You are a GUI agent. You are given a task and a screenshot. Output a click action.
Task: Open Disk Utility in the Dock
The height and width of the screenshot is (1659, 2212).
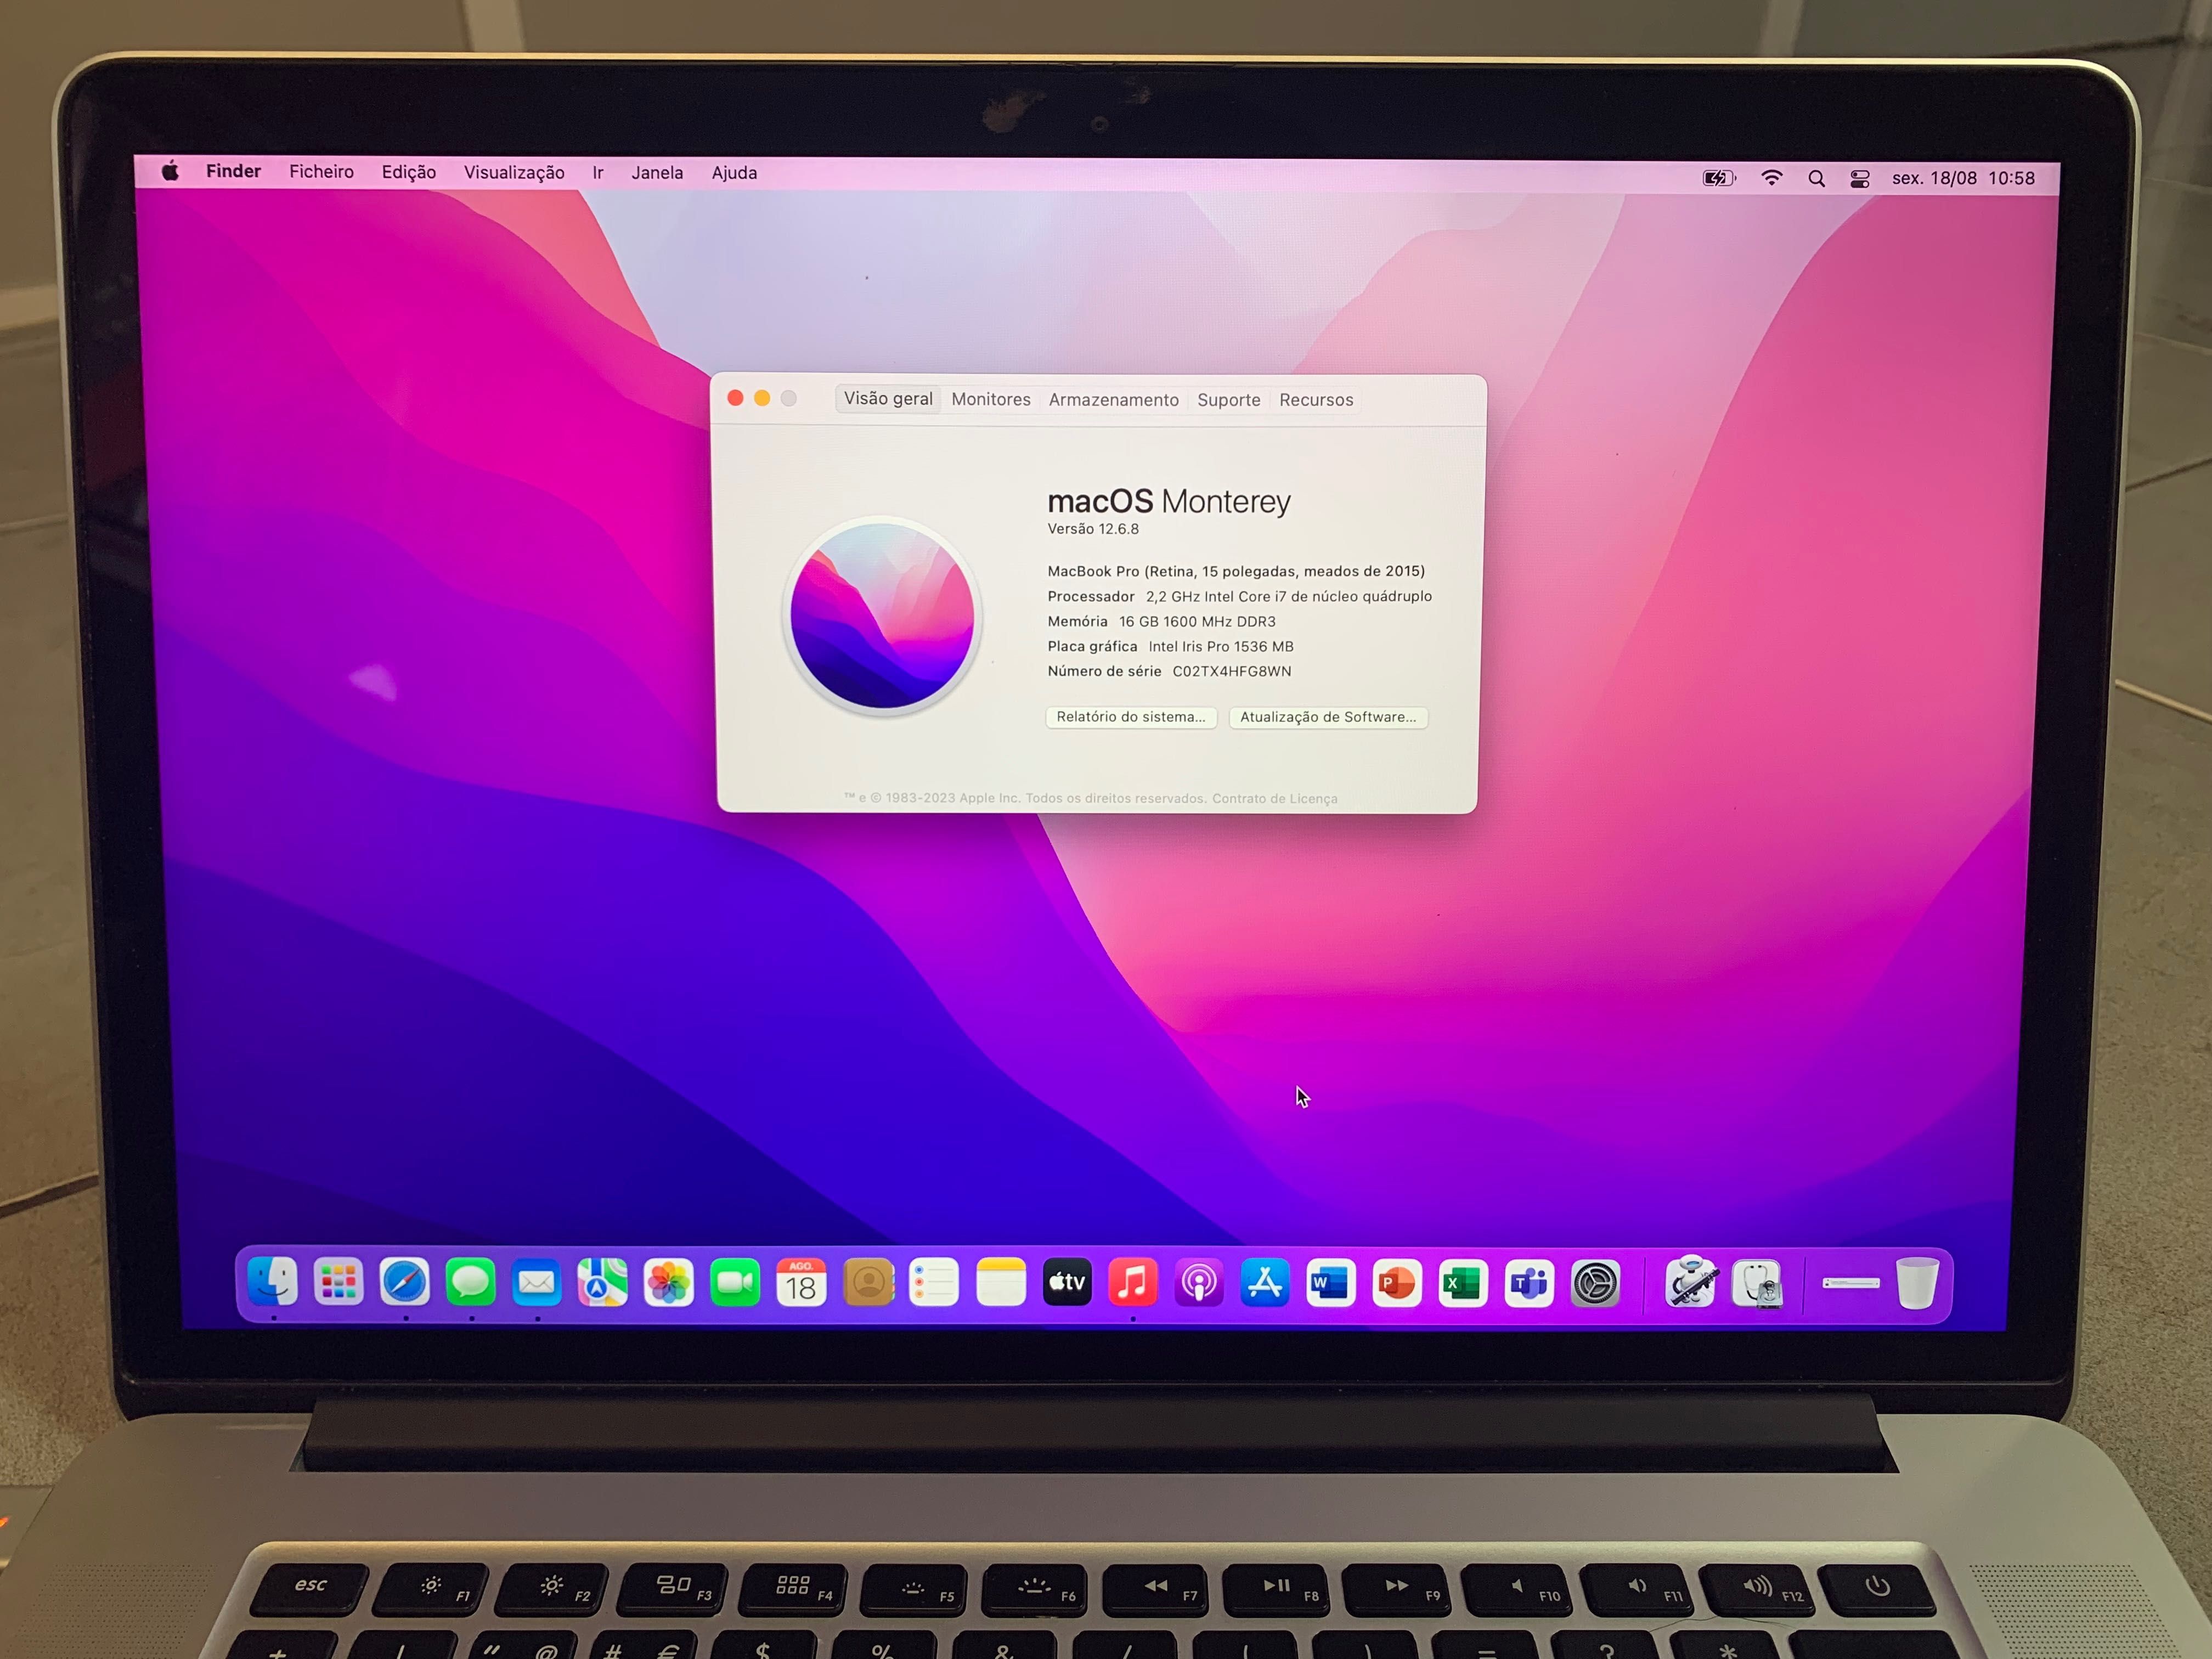click(x=1757, y=1284)
